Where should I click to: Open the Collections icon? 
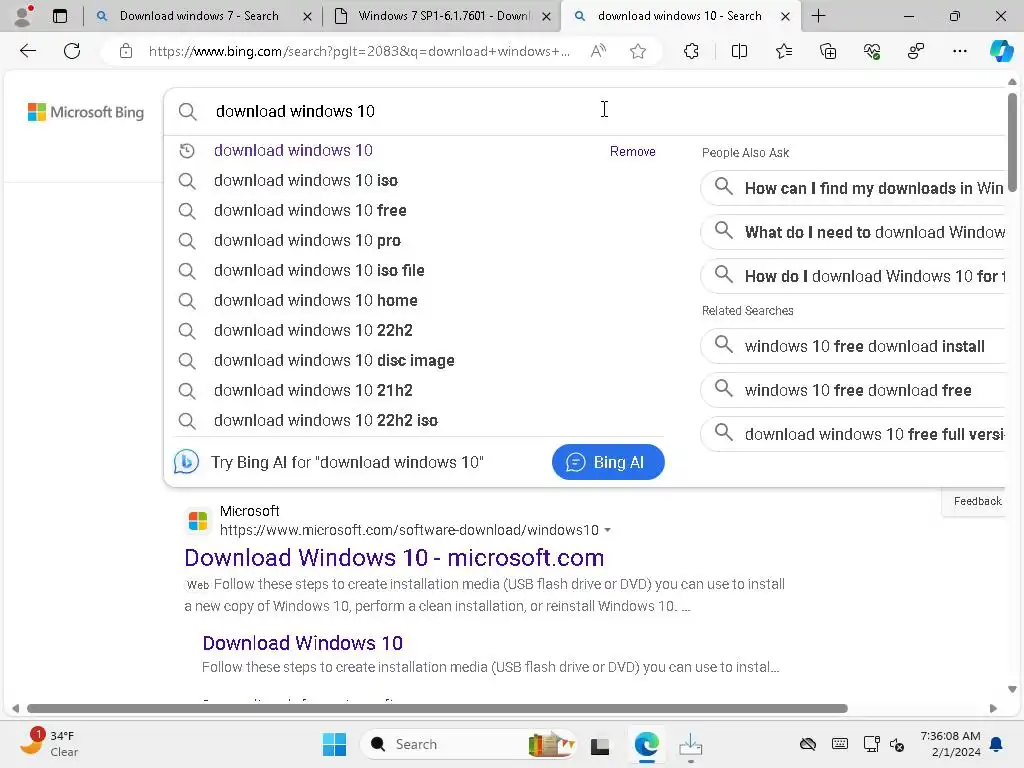tap(827, 51)
